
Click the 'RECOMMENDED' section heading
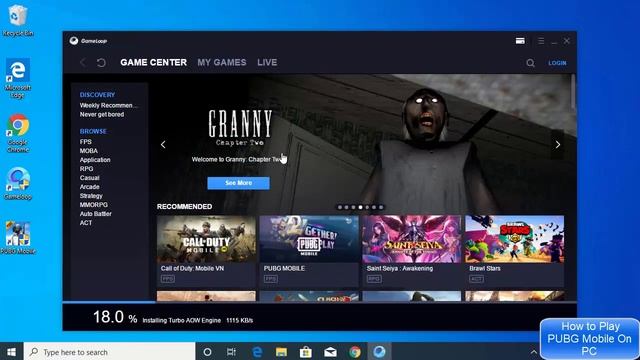184,207
